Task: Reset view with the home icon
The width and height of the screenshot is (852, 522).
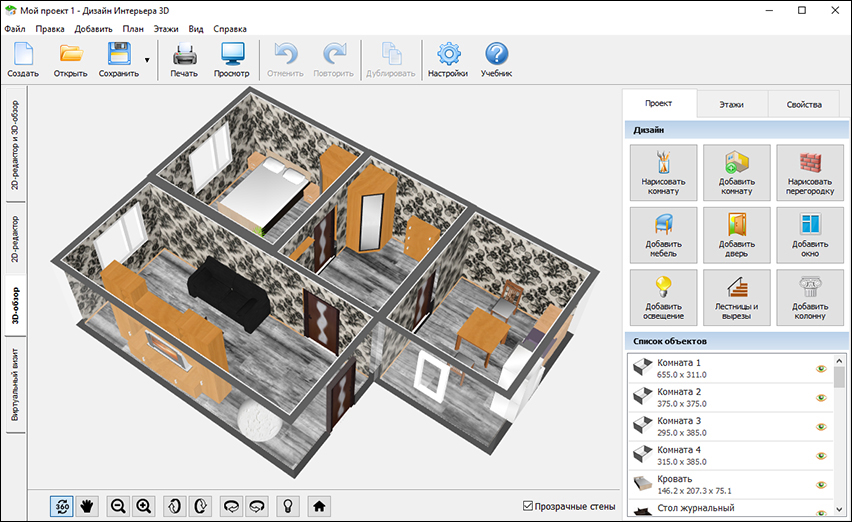Action: tap(319, 506)
